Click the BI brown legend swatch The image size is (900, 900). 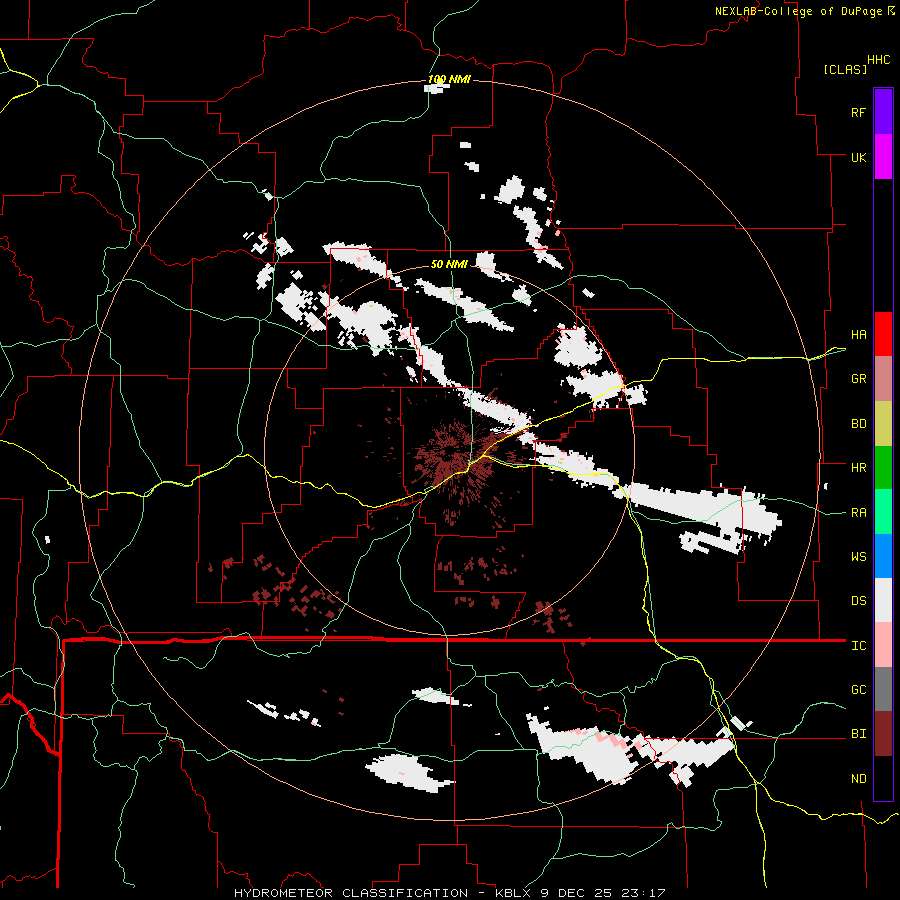click(x=883, y=734)
